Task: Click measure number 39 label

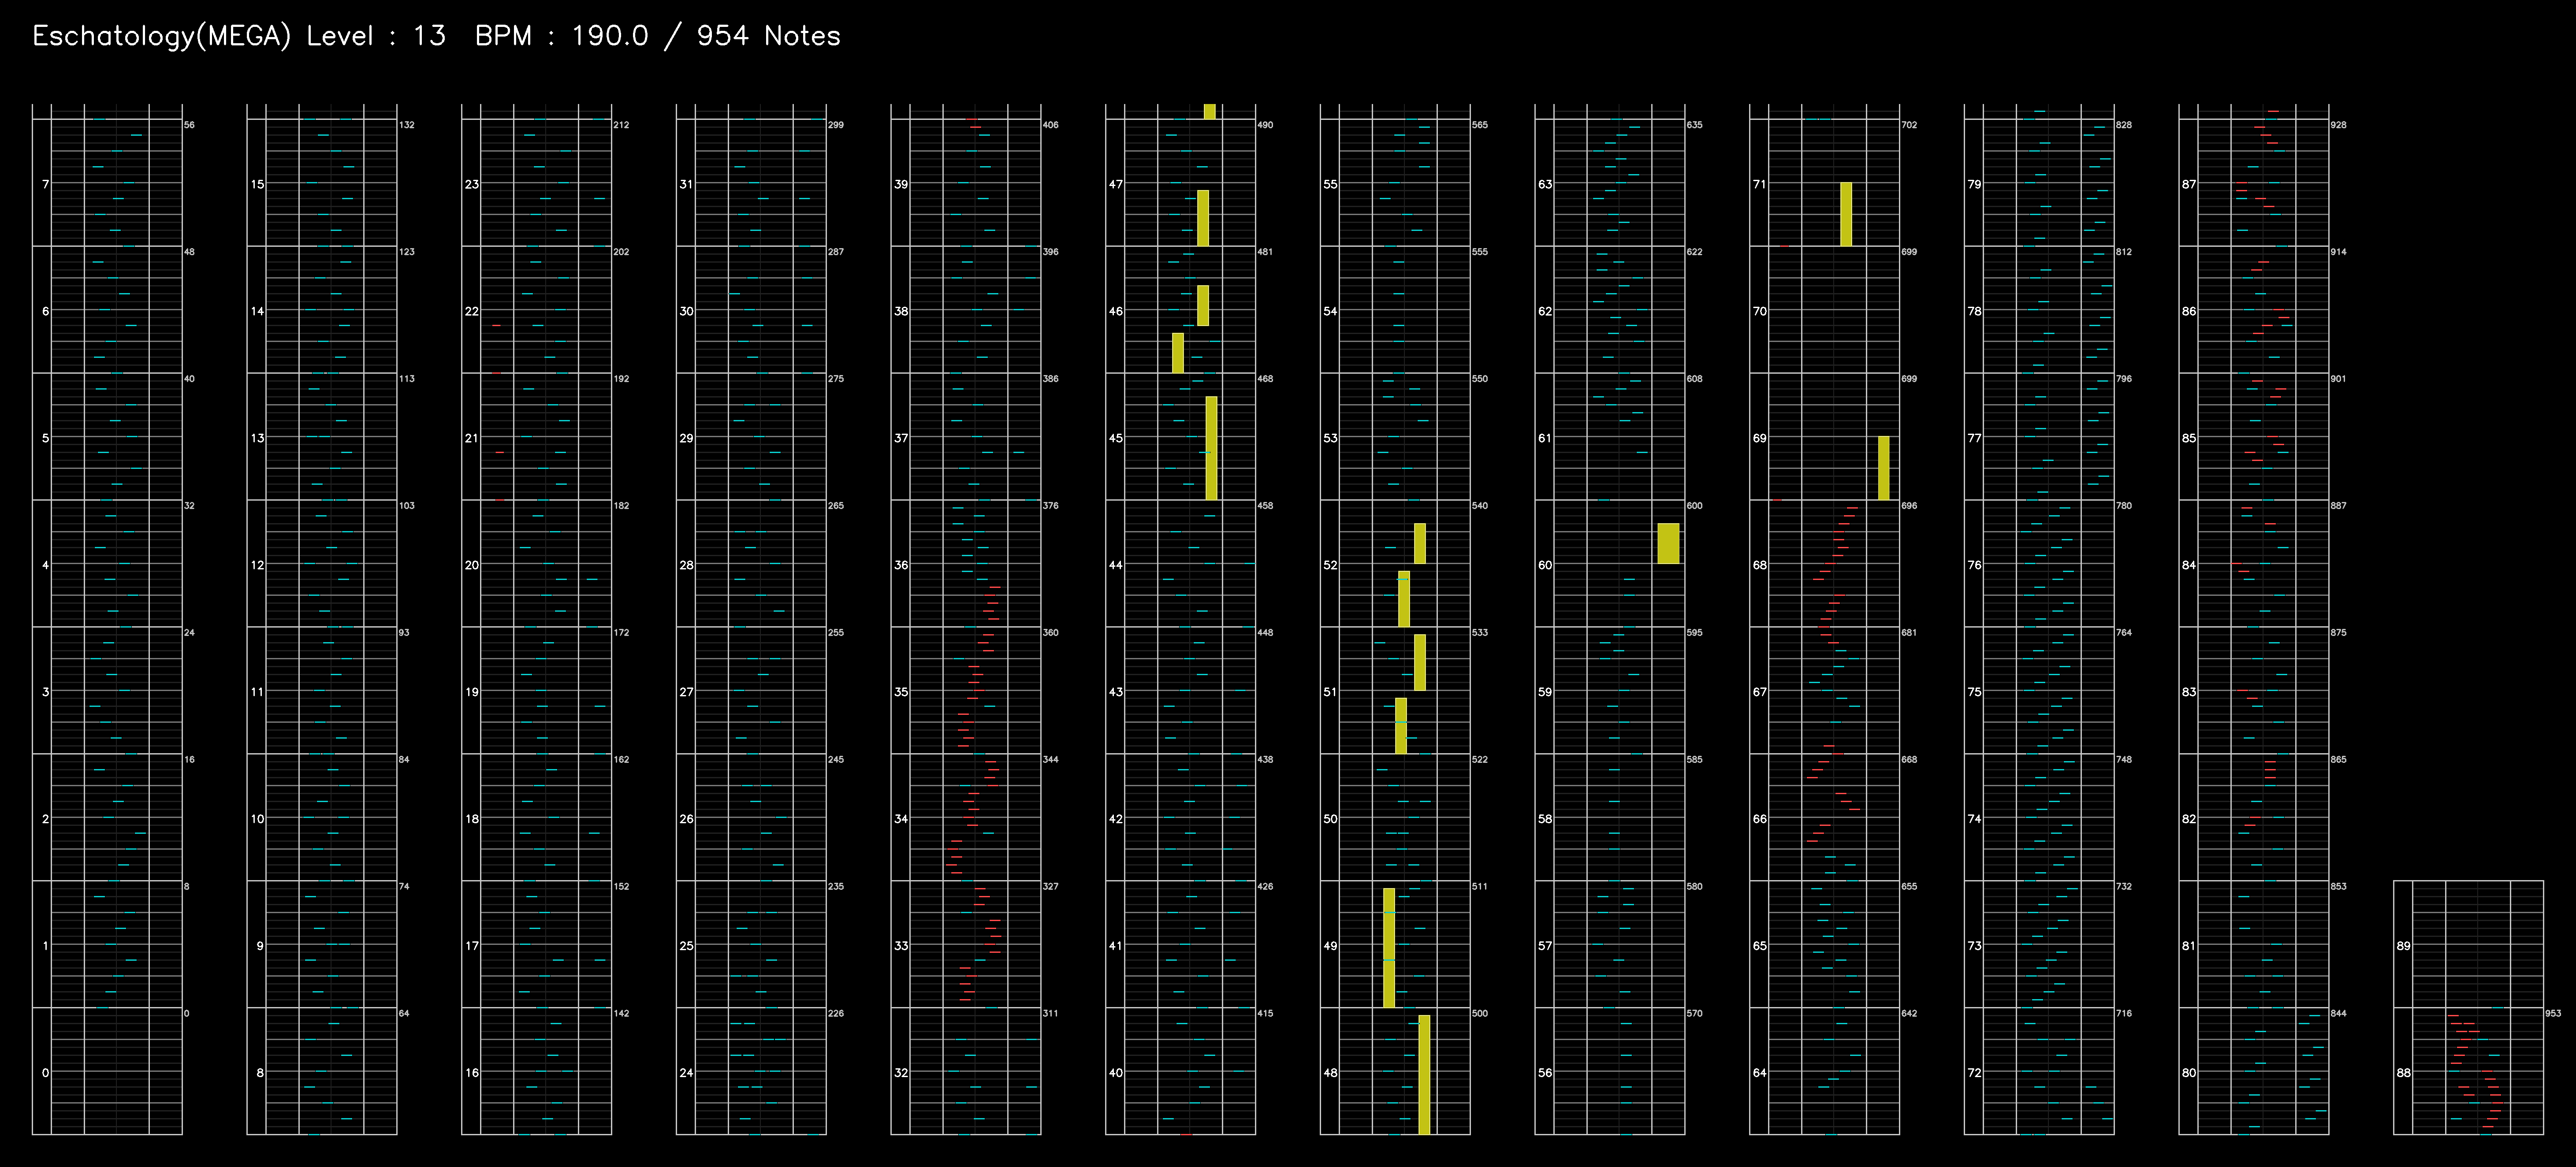Action: (901, 184)
